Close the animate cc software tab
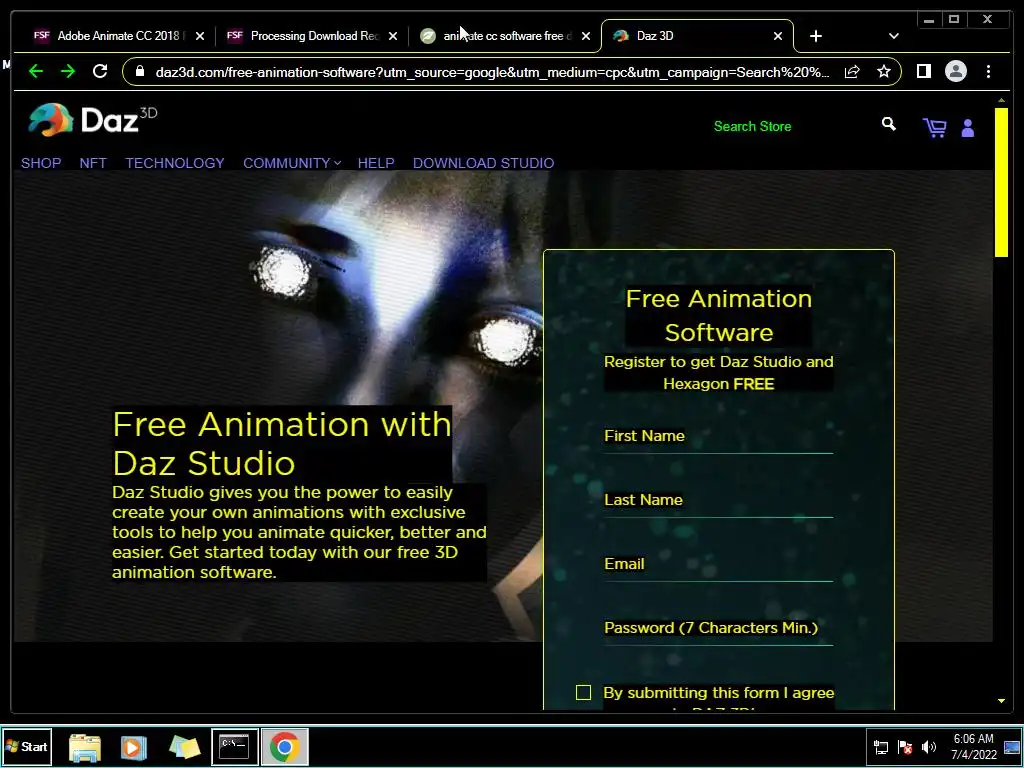Viewport: 1024px width, 768px height. click(x=586, y=36)
